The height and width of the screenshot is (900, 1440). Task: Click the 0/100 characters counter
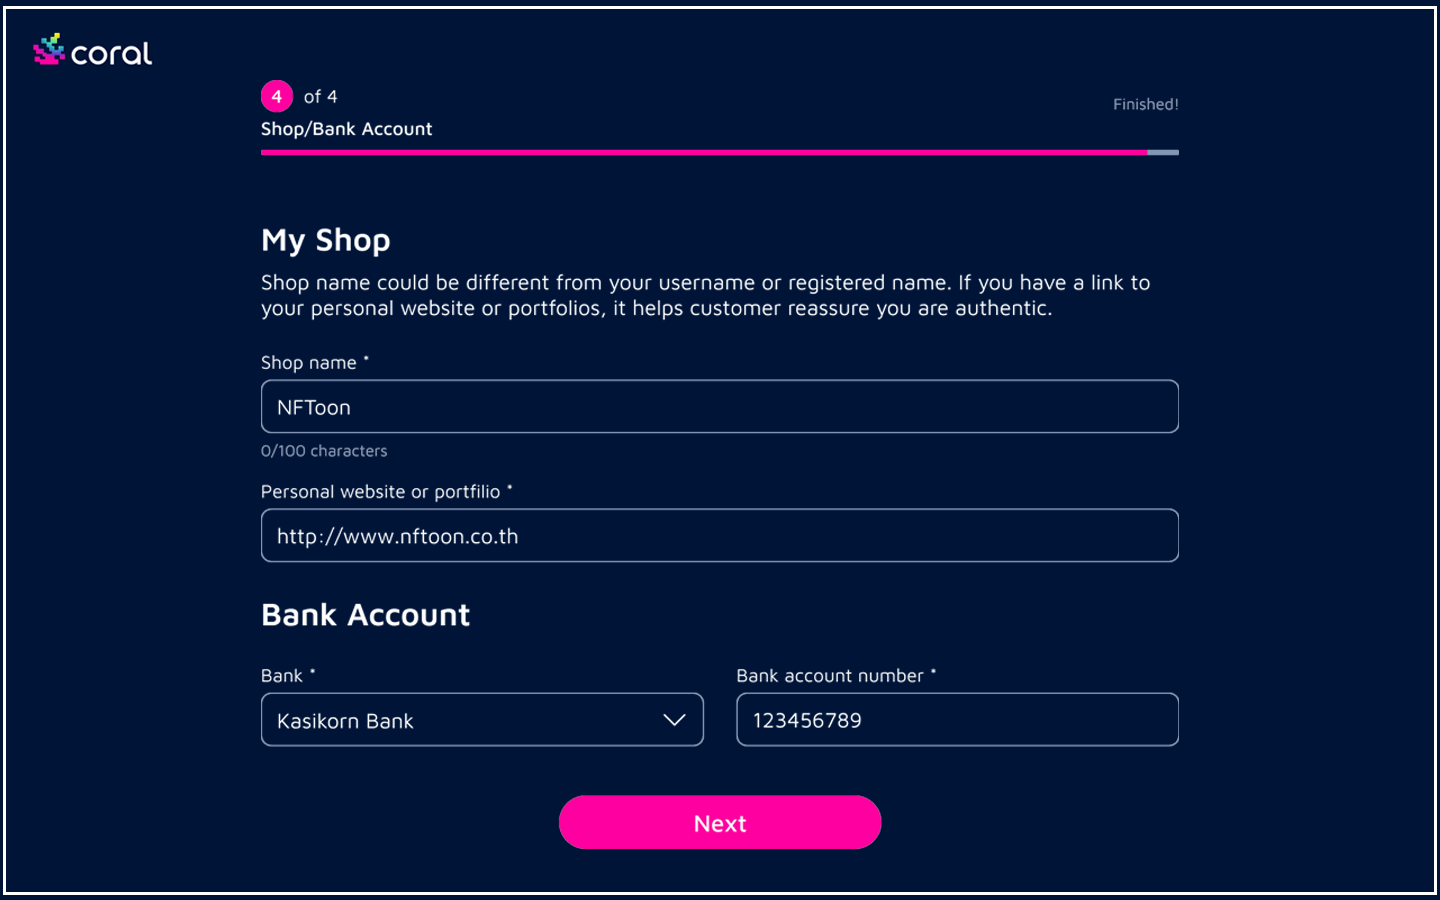(x=324, y=450)
